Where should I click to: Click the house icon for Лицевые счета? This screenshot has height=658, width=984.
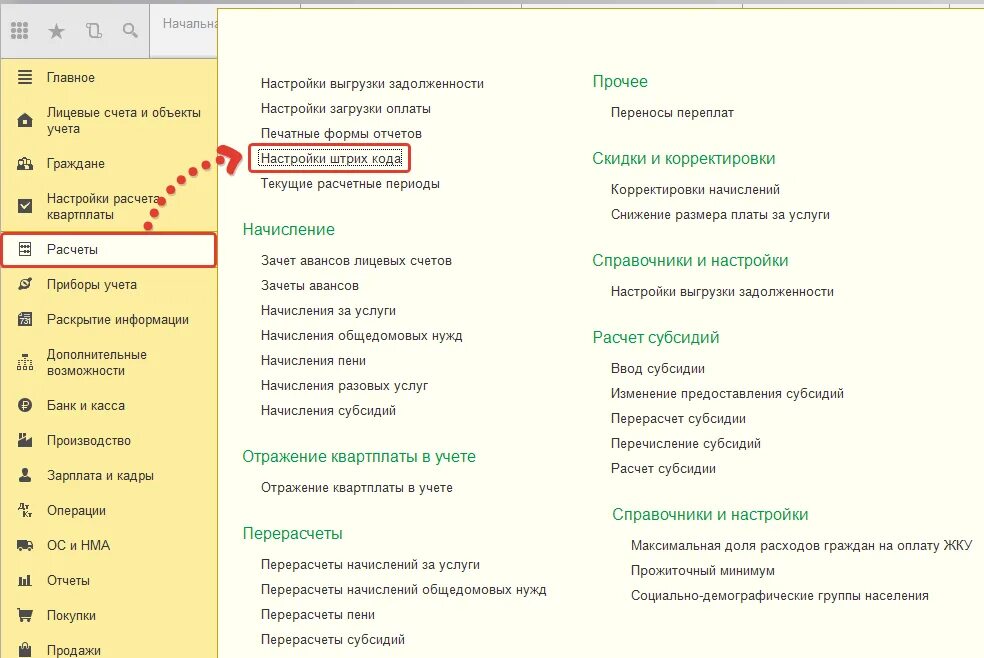tap(25, 120)
